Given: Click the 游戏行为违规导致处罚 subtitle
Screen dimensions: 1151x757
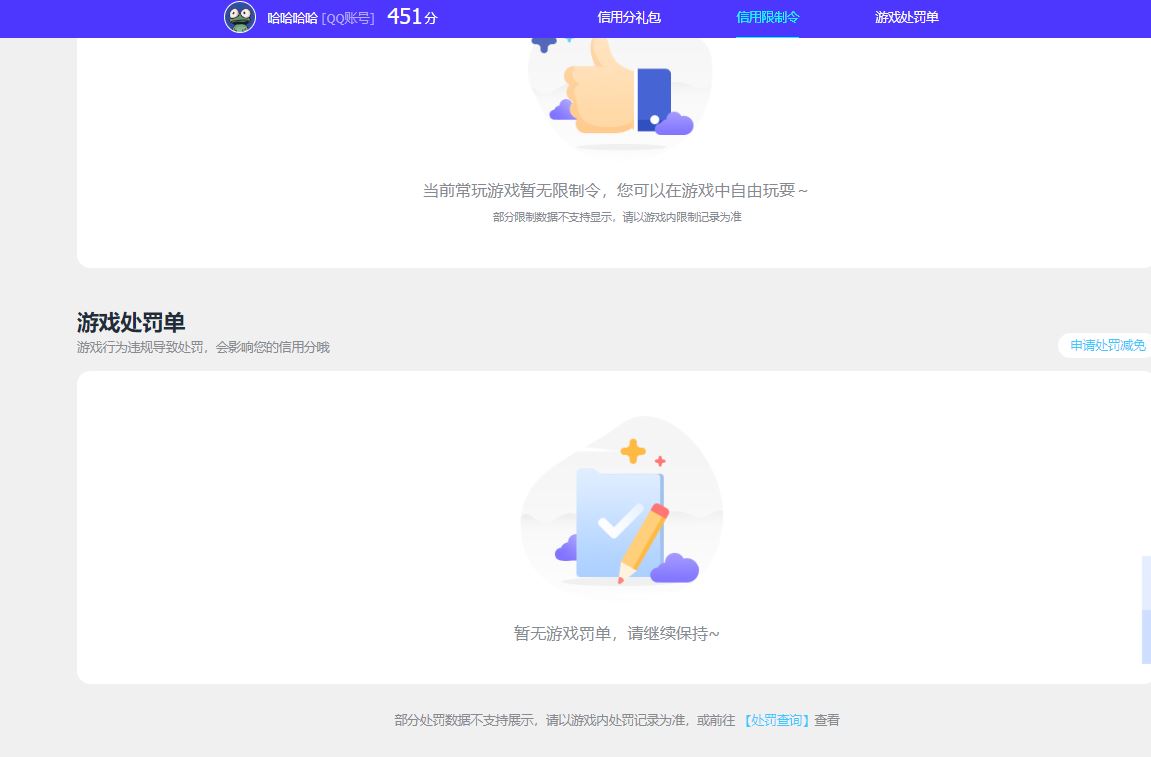Looking at the screenshot, I should pyautogui.click(x=203, y=347).
